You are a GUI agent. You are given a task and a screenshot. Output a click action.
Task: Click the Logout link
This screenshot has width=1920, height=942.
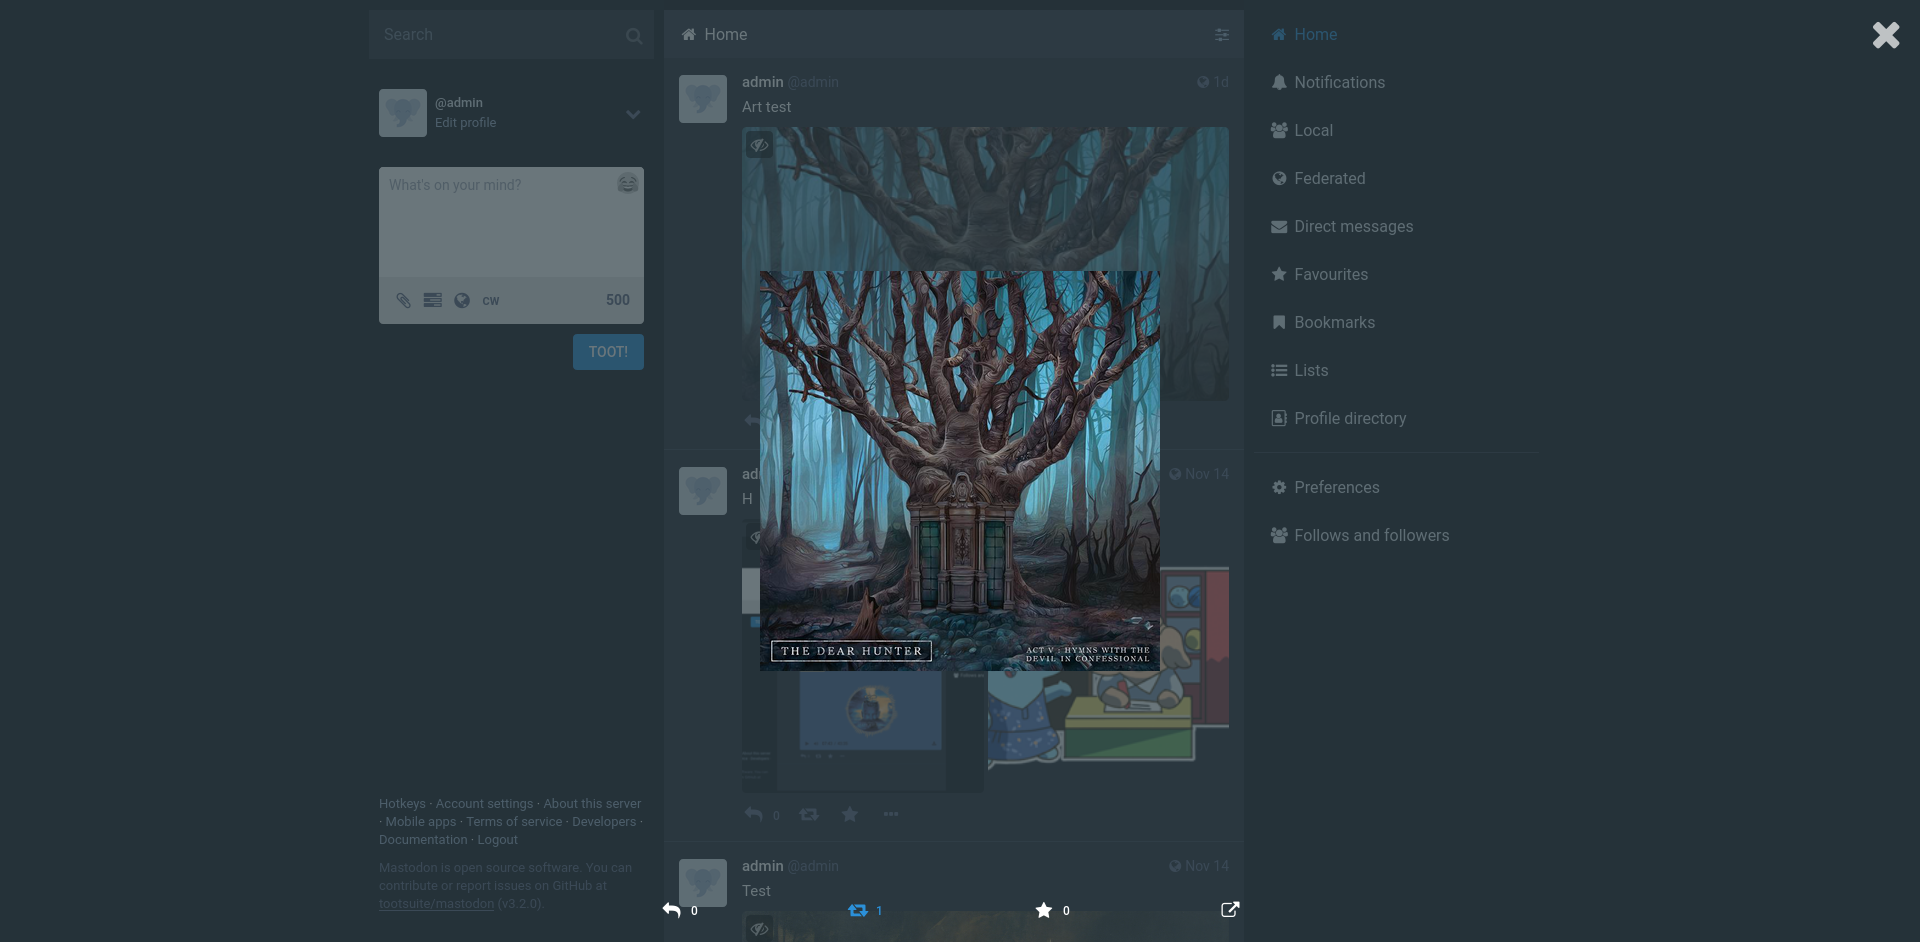tap(497, 840)
